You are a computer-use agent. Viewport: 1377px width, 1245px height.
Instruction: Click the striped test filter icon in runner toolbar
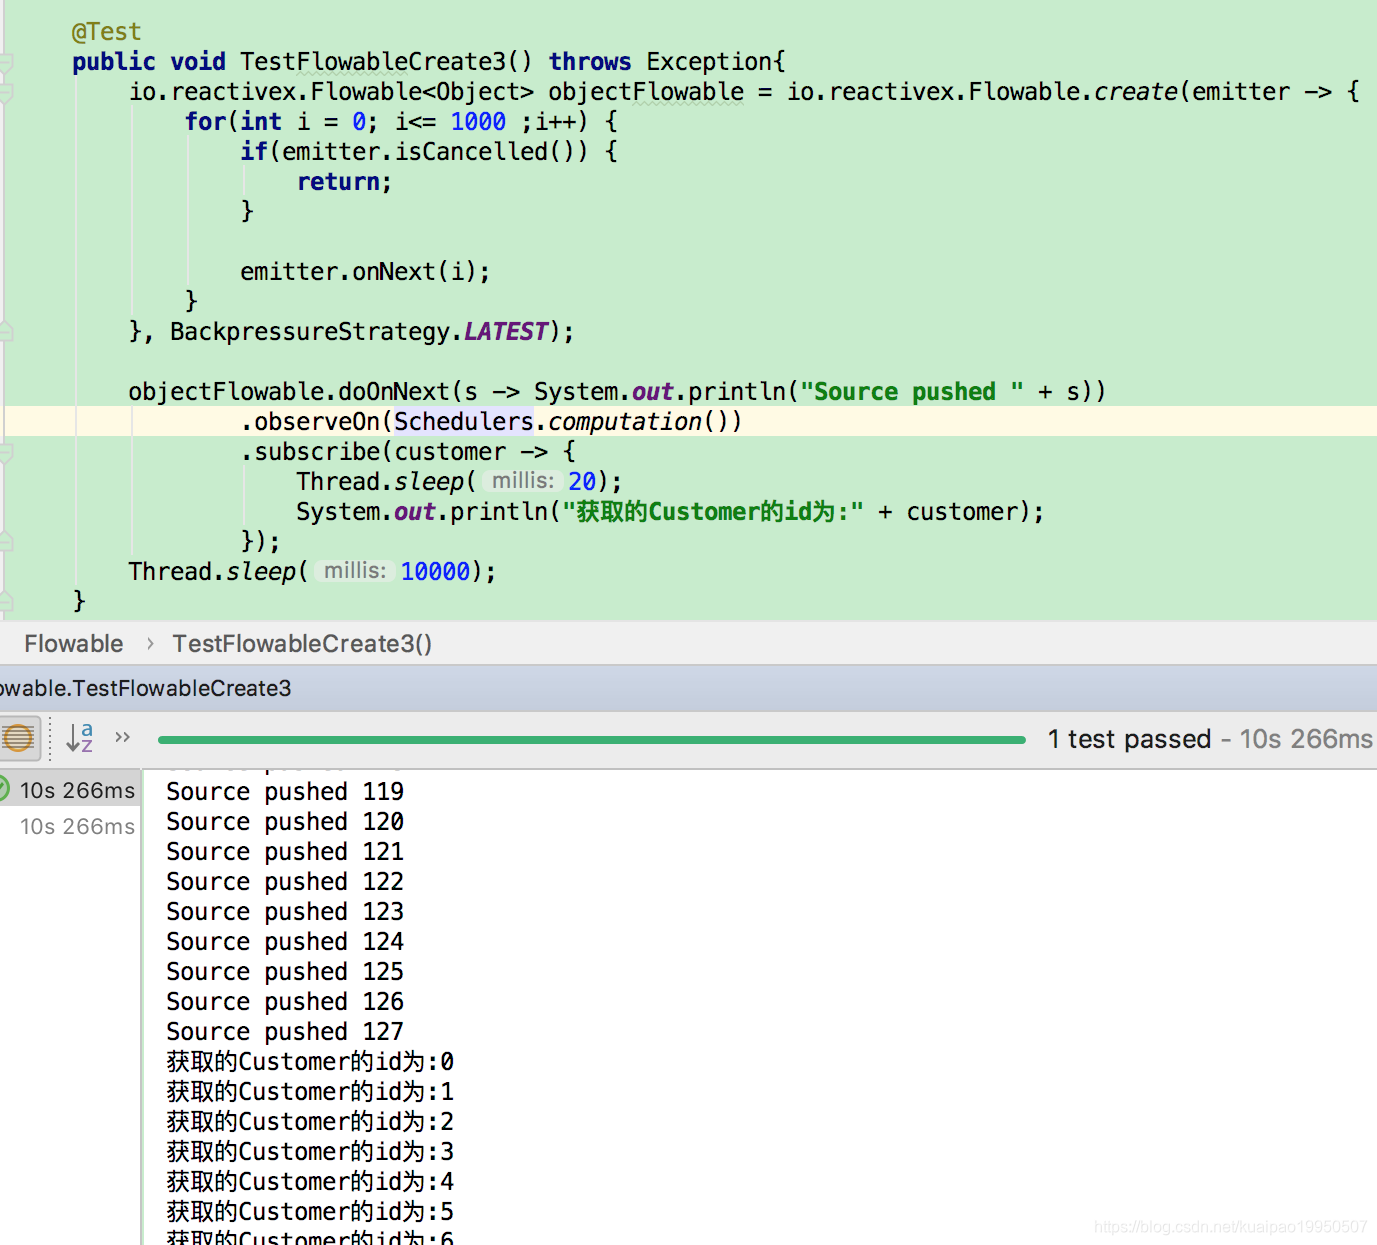(19, 738)
